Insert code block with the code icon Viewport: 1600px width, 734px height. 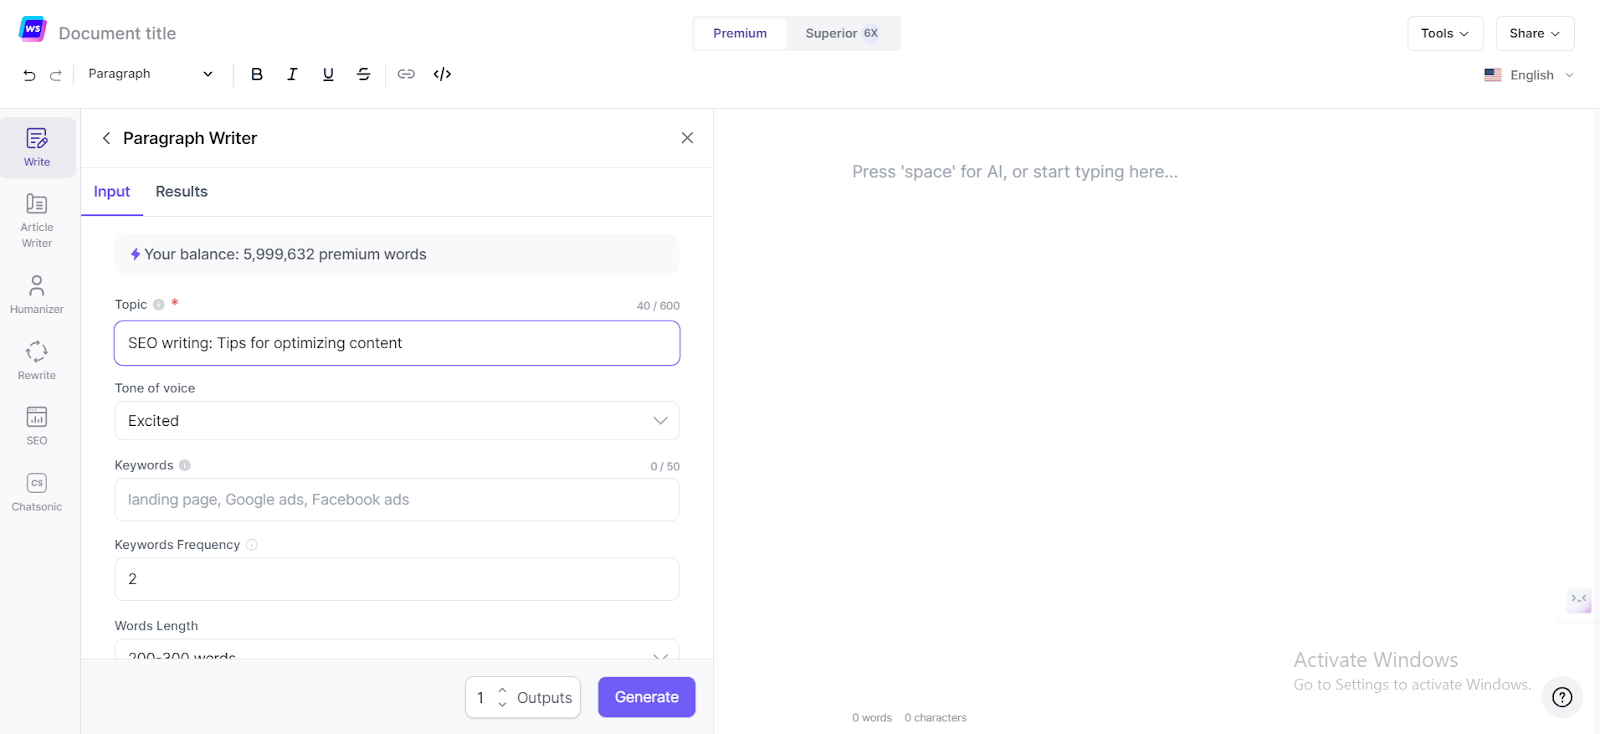[442, 74]
